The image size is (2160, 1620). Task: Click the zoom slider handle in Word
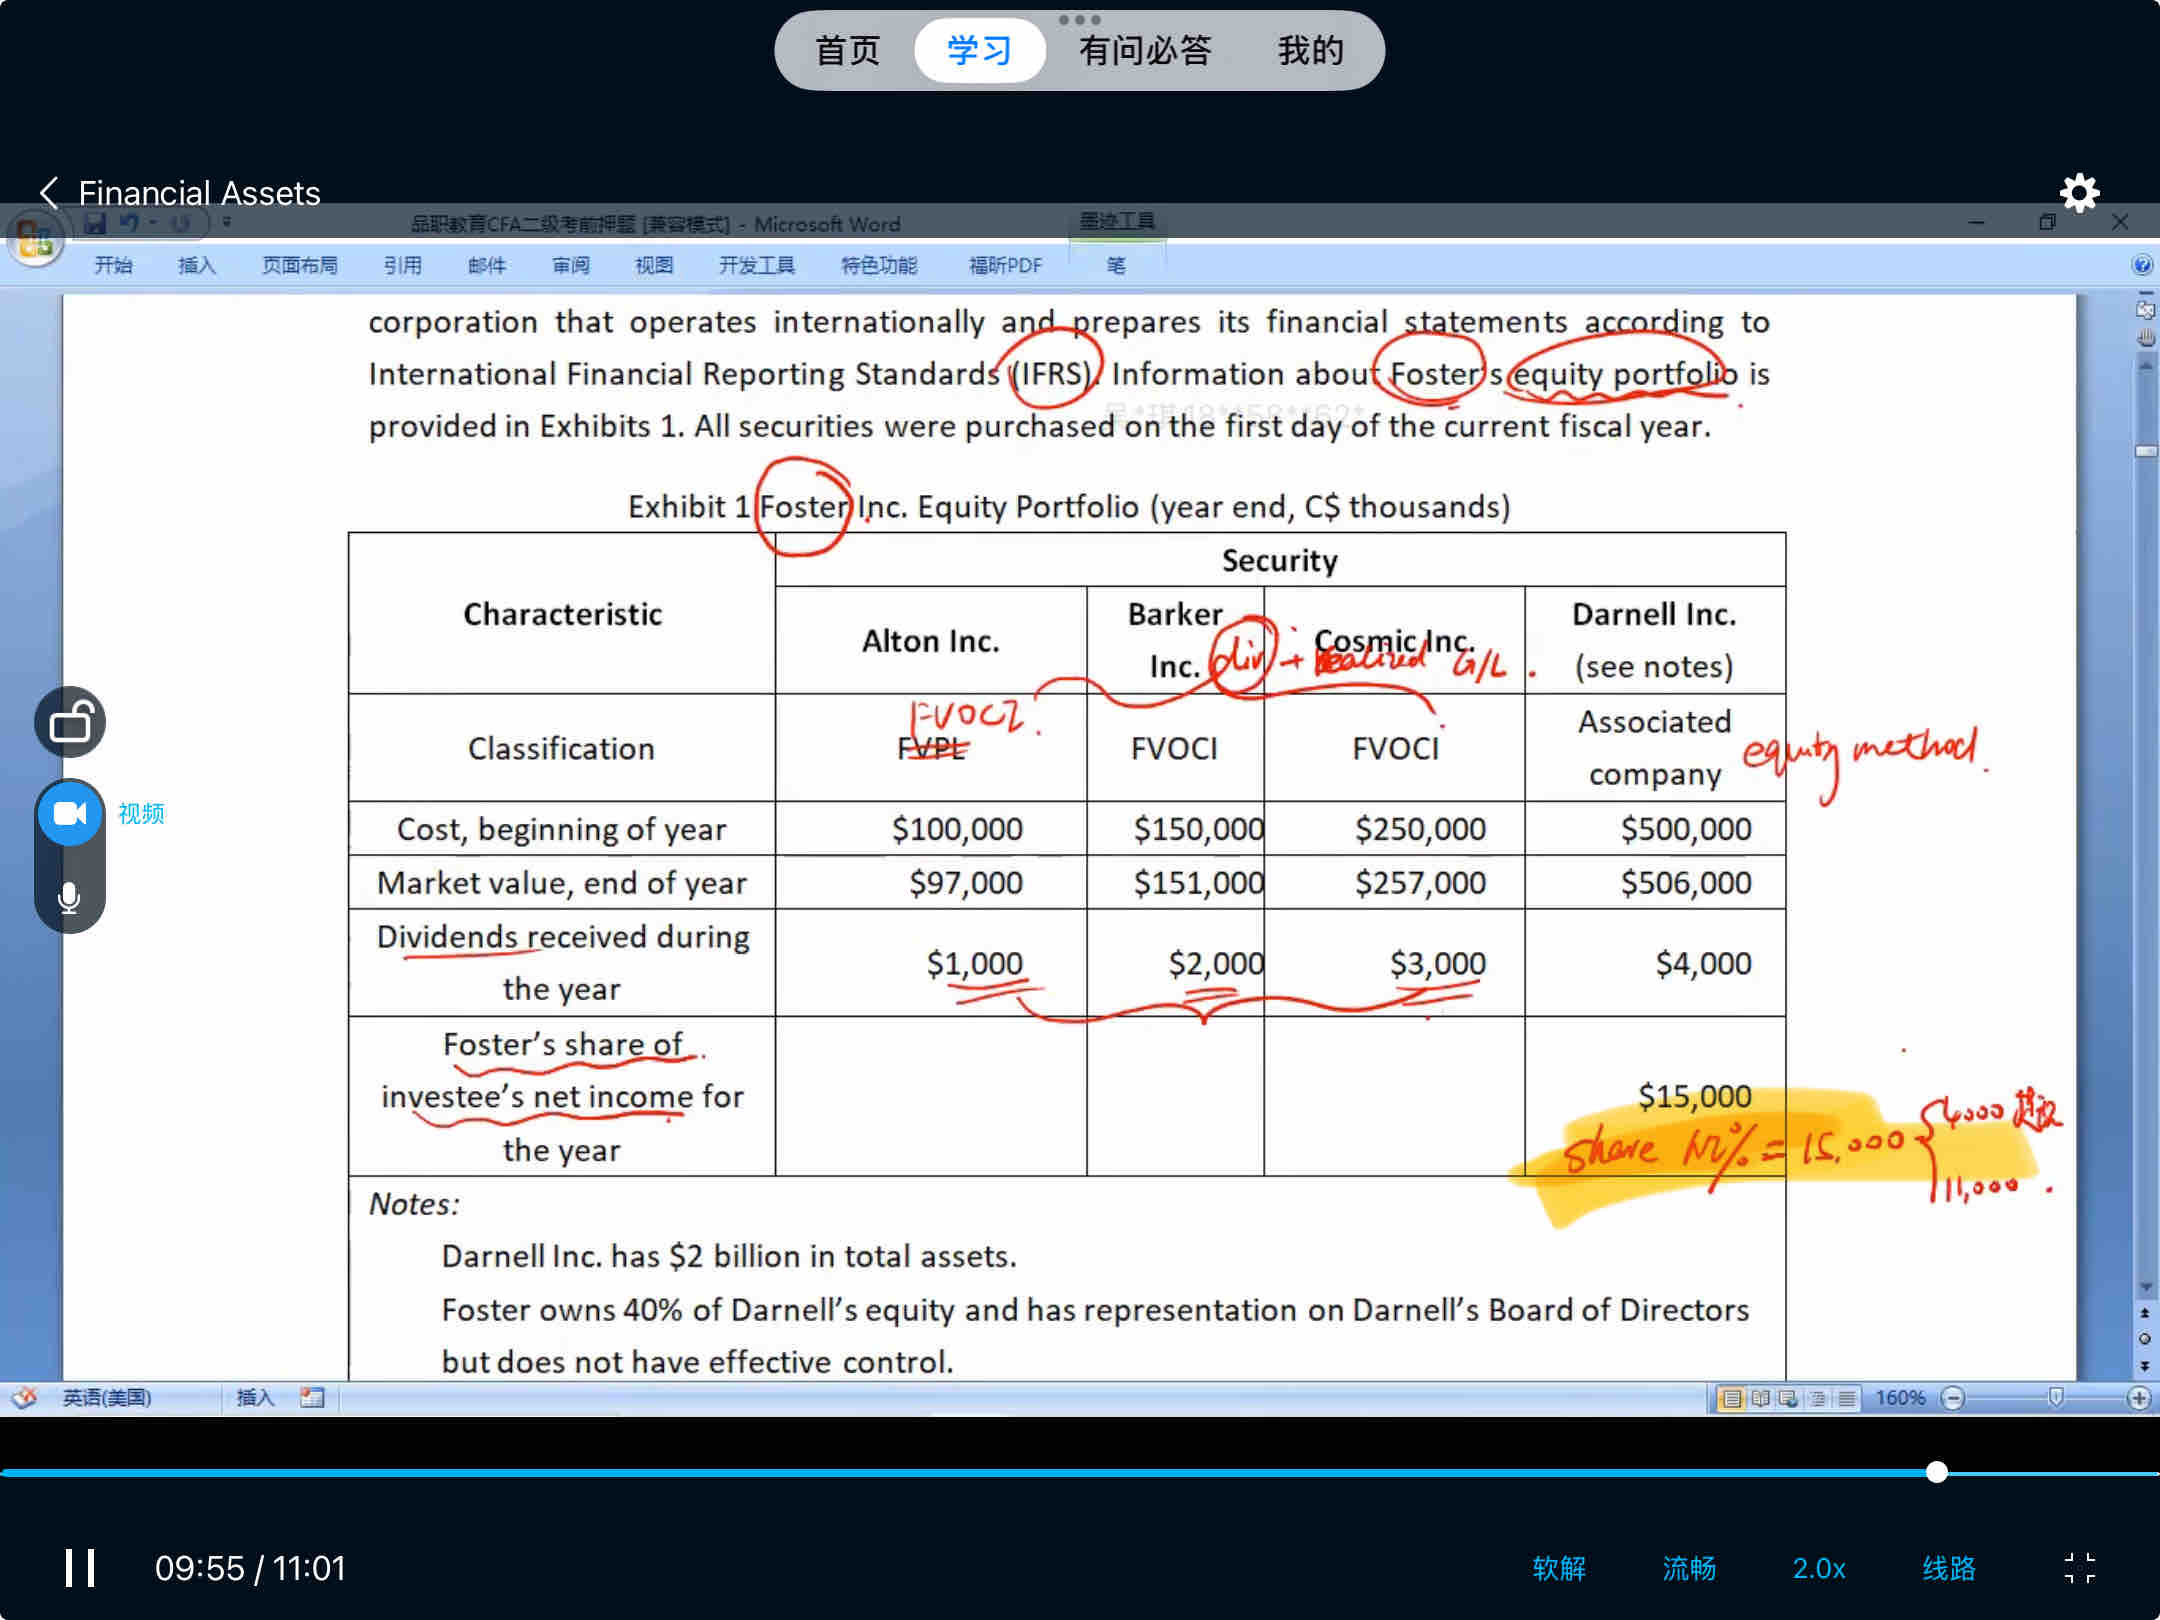pyautogui.click(x=2055, y=1398)
